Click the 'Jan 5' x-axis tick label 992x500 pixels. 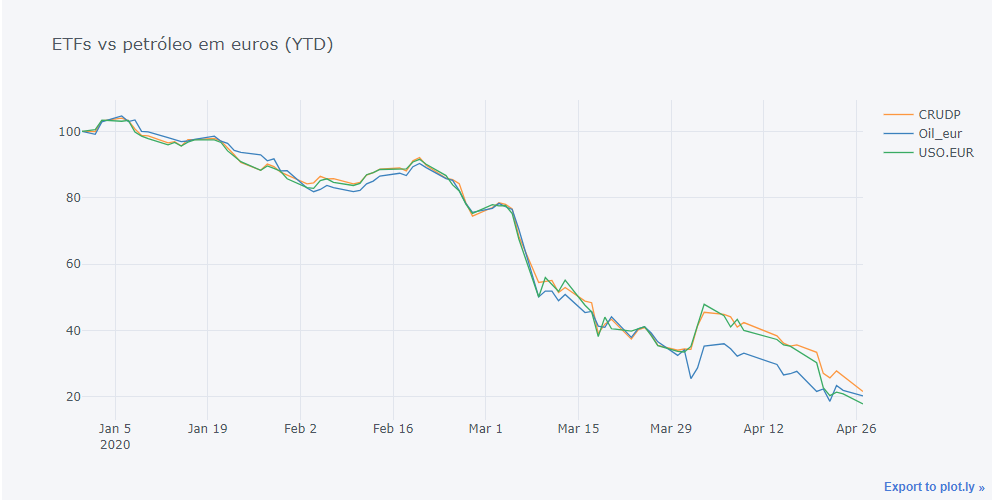pos(115,428)
